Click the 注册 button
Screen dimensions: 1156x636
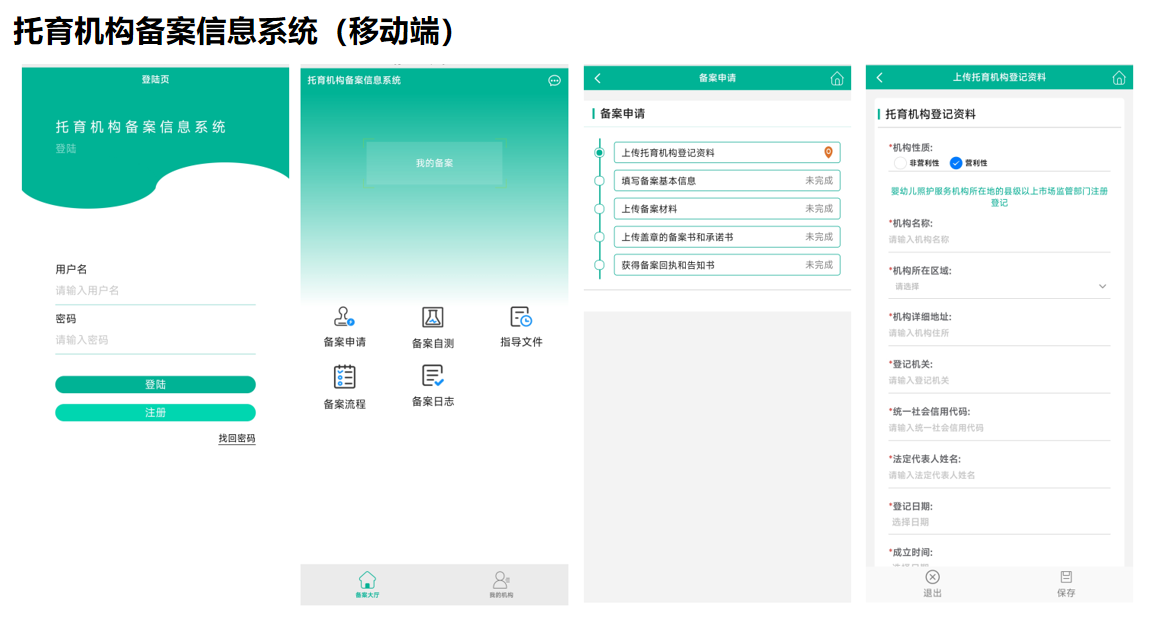click(x=155, y=412)
